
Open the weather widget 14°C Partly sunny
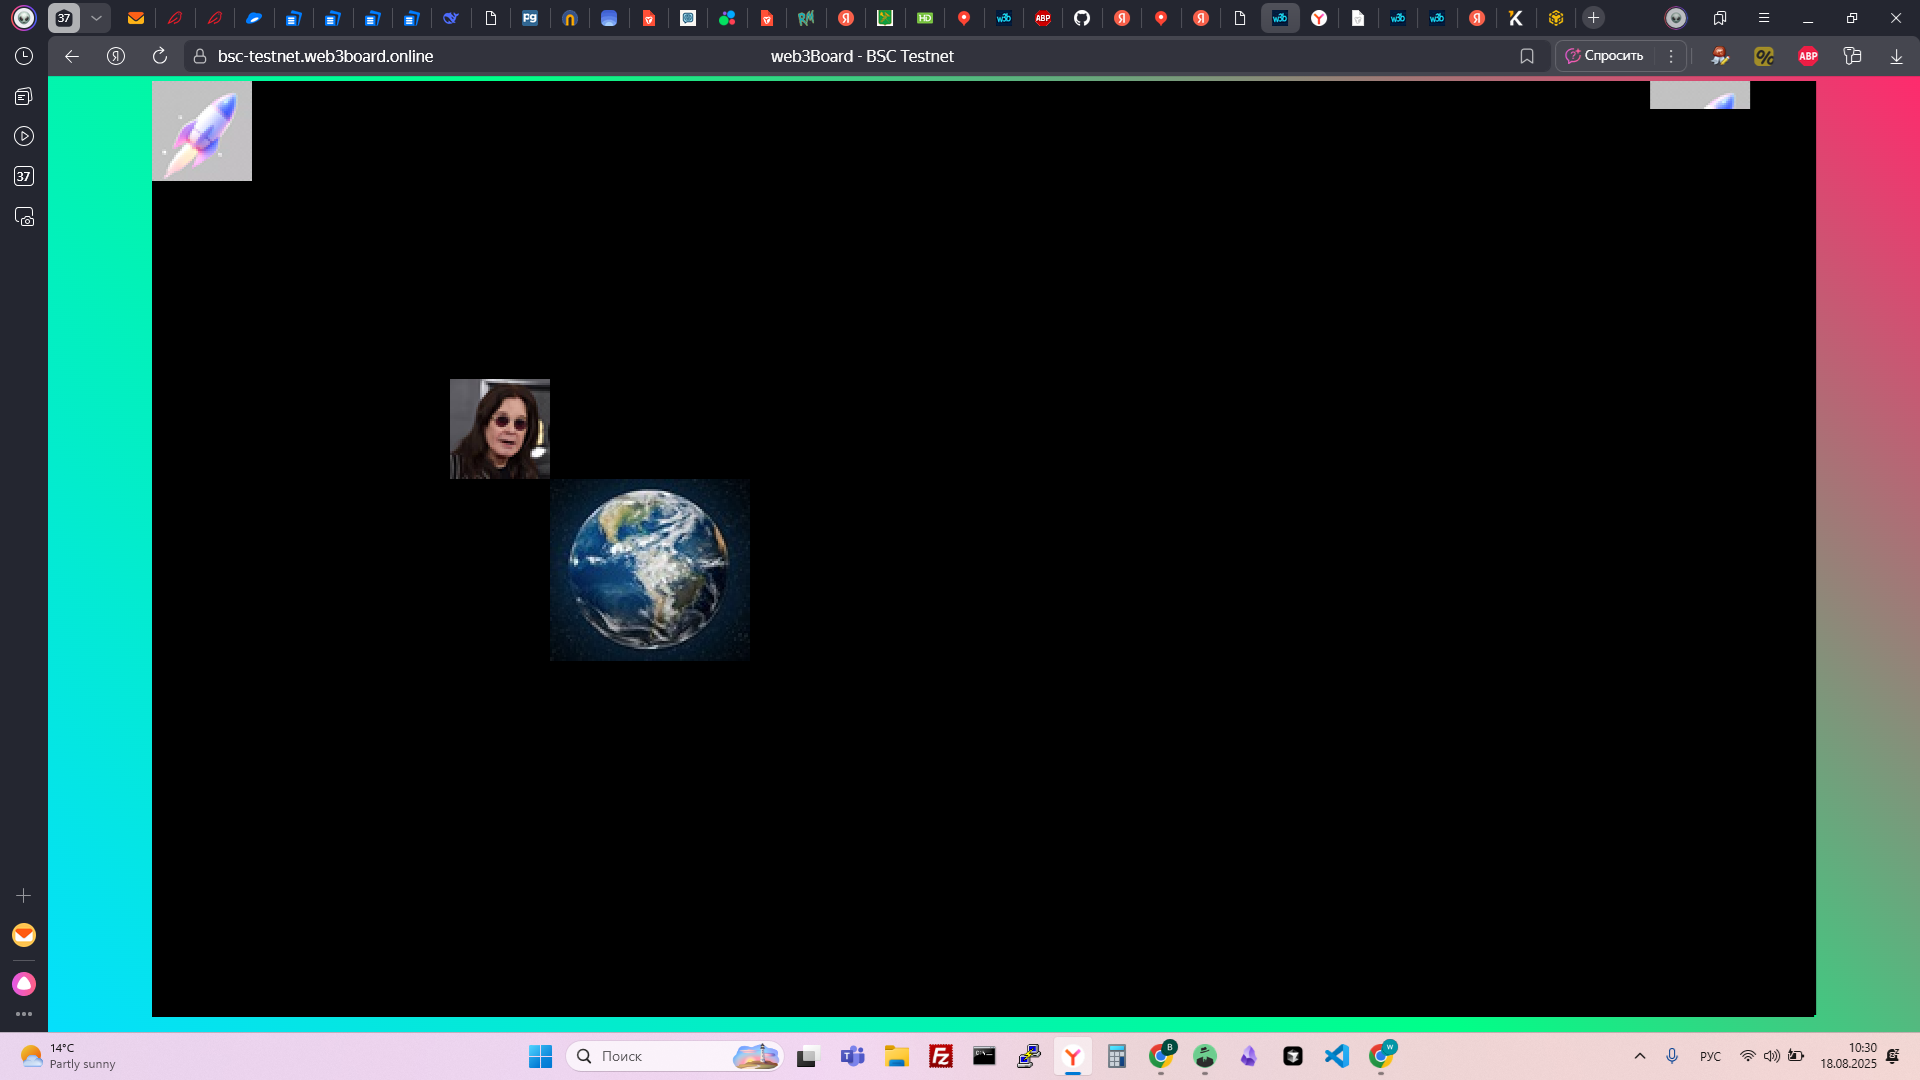(68, 1056)
